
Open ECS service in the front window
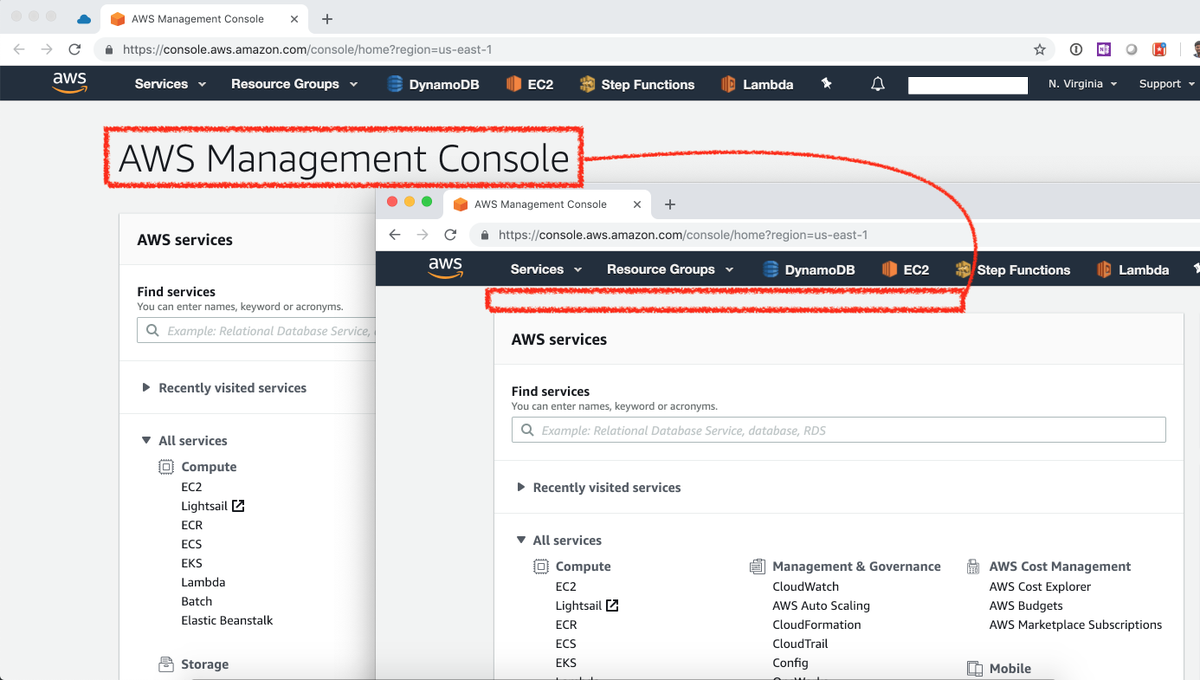[x=566, y=644]
